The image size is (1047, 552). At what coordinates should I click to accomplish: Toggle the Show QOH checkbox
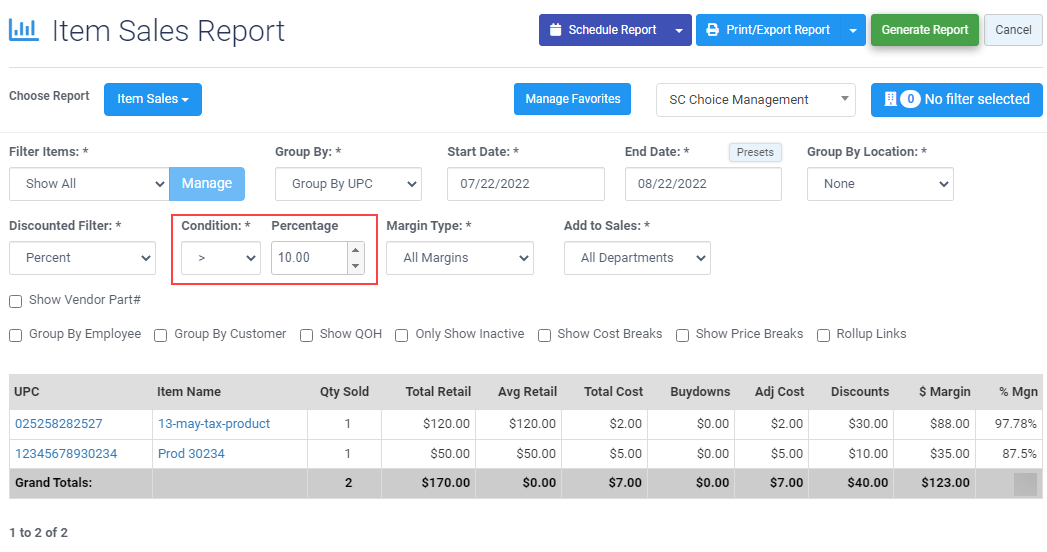coord(307,335)
